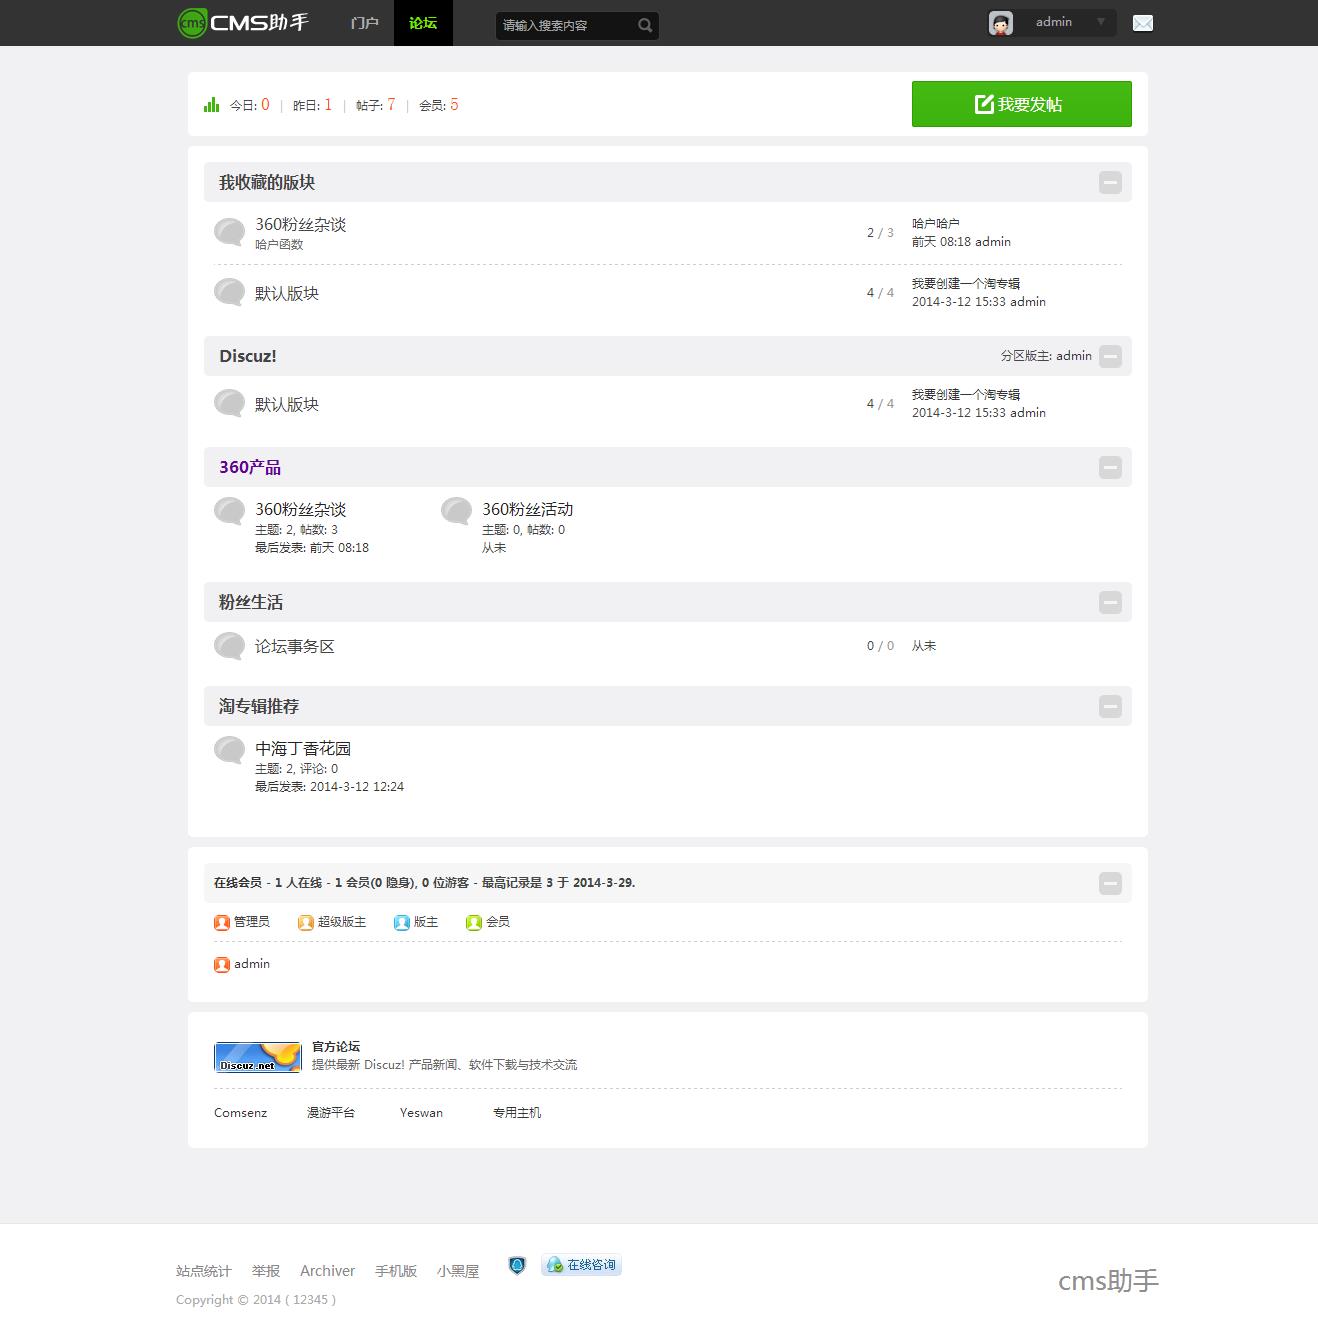
Task: Click the green statistics bar-chart icon
Action: point(211,104)
